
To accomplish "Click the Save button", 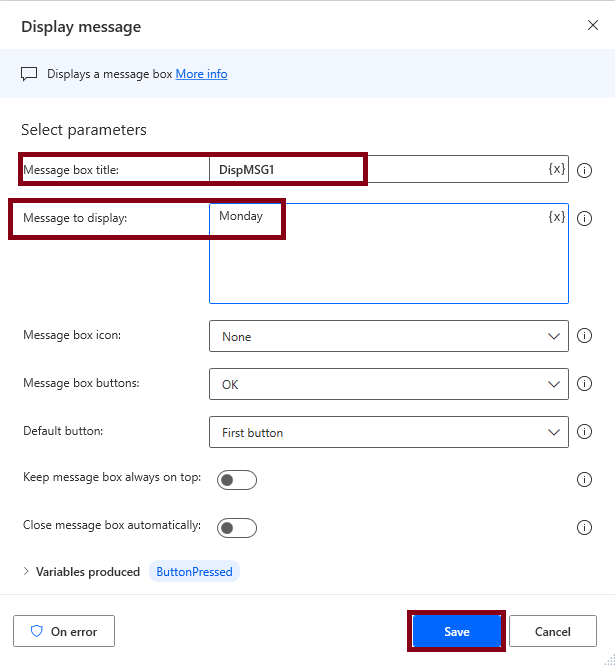I will tap(457, 631).
